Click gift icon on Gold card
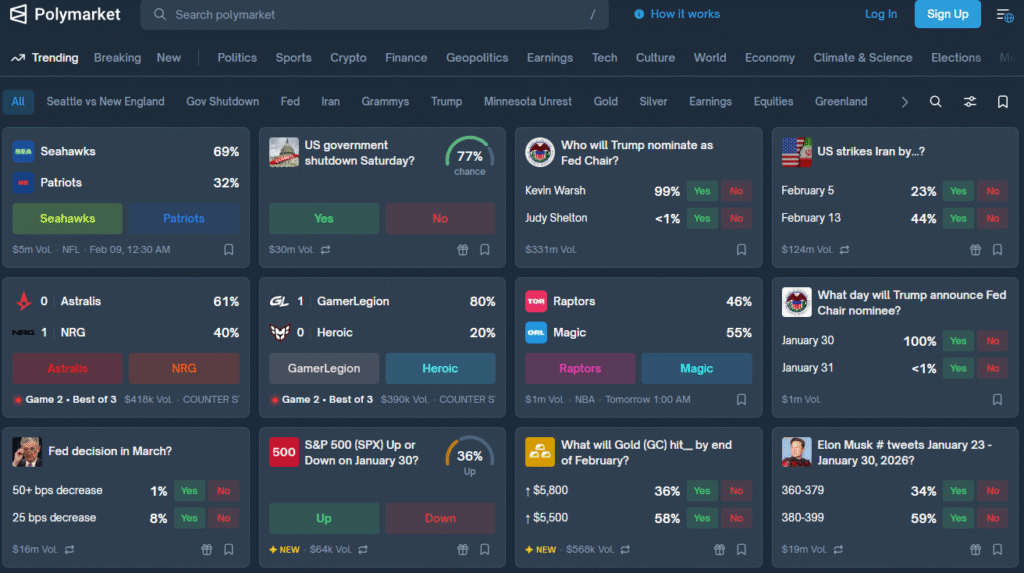This screenshot has width=1024, height=573. point(719,549)
